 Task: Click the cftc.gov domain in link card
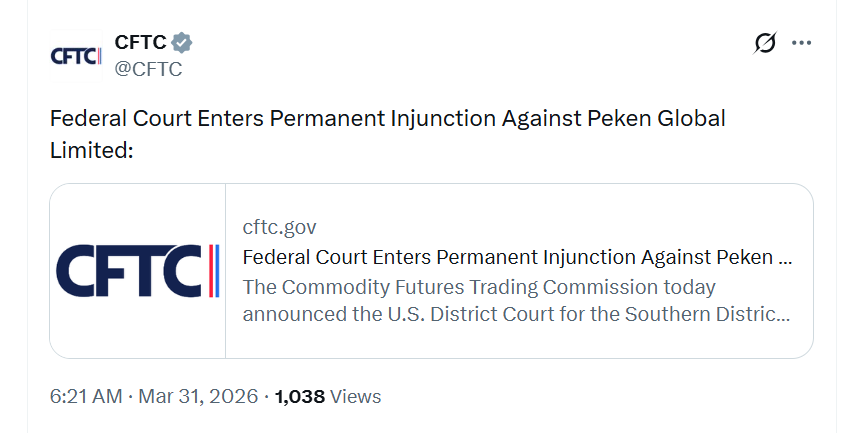point(279,227)
